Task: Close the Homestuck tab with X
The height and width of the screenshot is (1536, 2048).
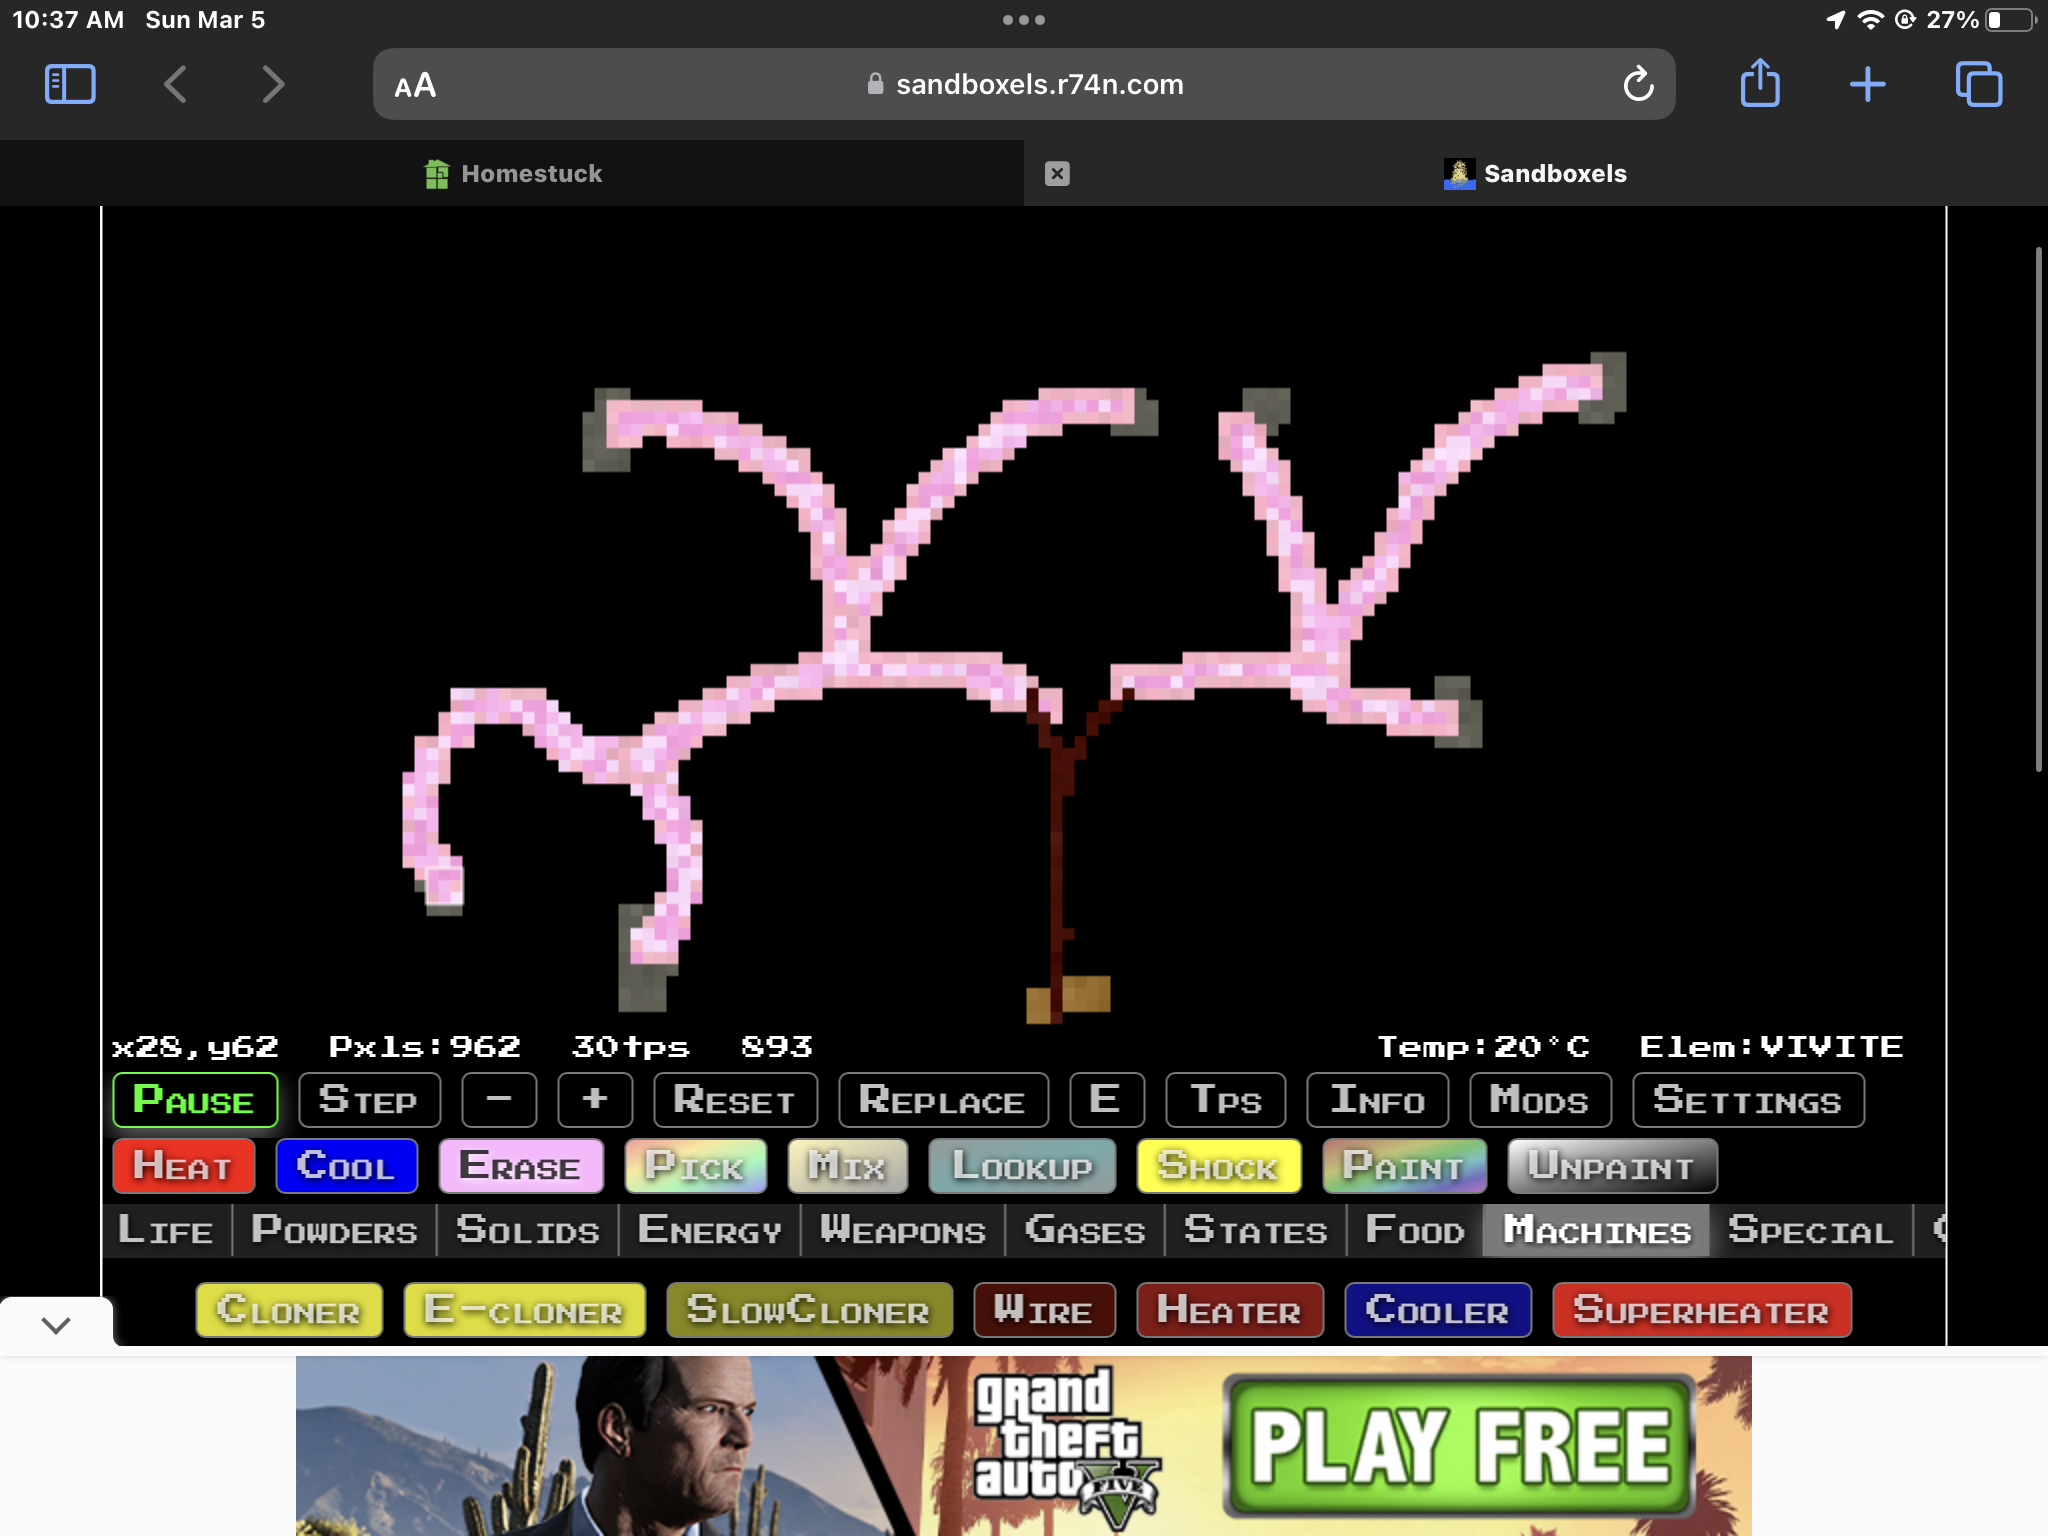Action: [x=1057, y=174]
